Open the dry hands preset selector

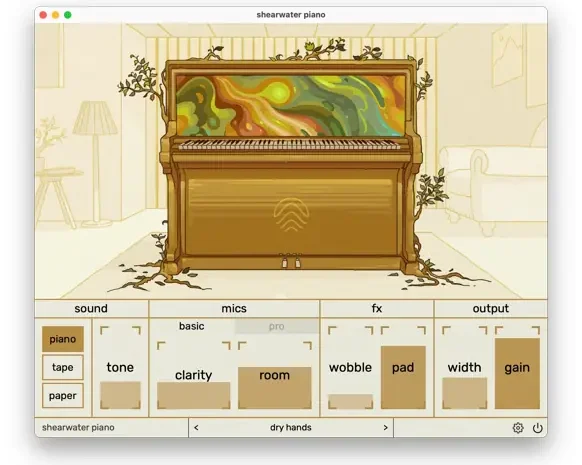pyautogui.click(x=291, y=428)
